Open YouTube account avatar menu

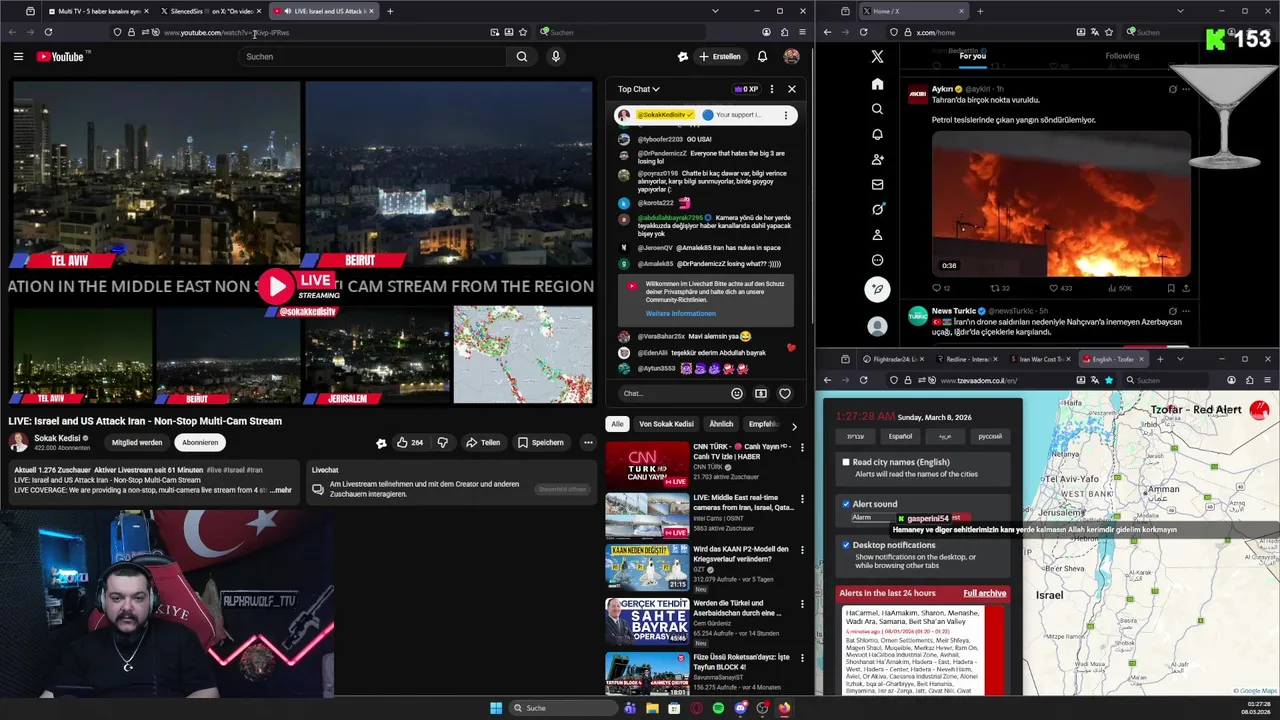791,57
